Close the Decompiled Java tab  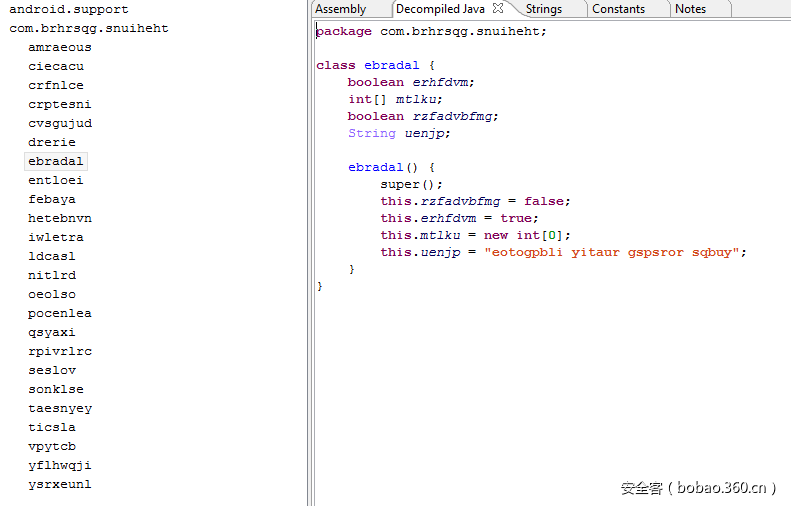[x=498, y=9]
